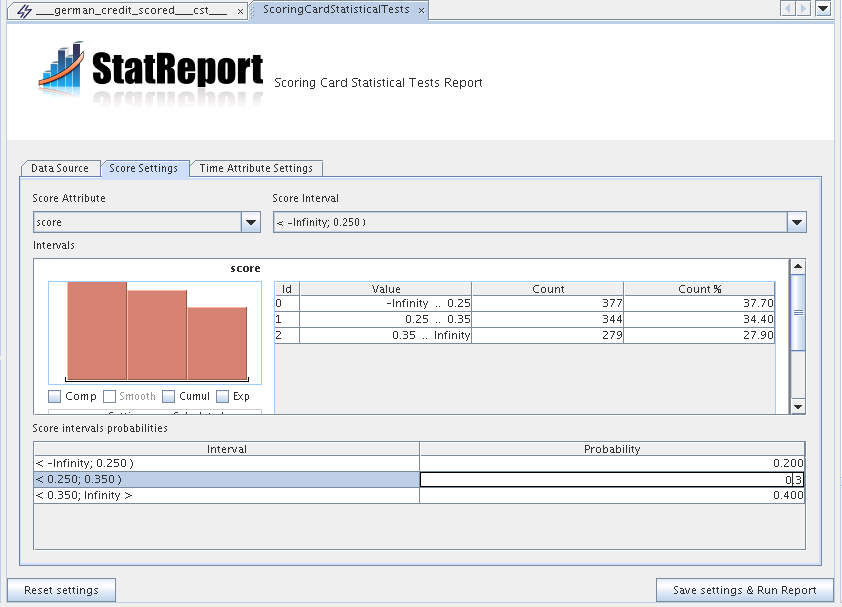
Task: Enable the Comp checkbox
Action: (x=54, y=396)
